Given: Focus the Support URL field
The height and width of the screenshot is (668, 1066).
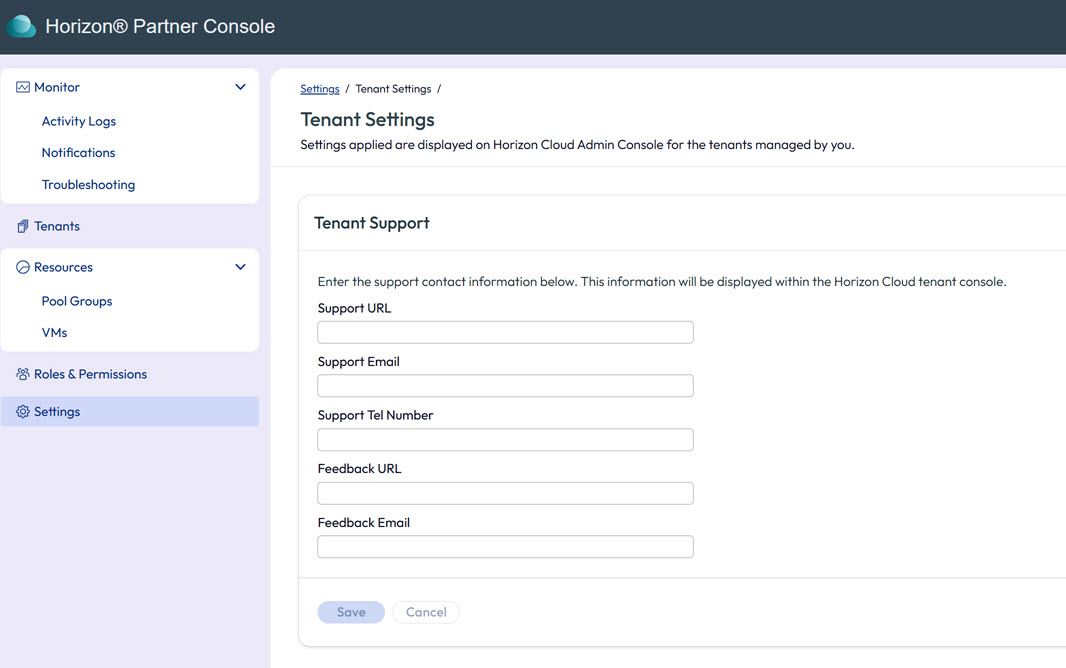Looking at the screenshot, I should 505,332.
